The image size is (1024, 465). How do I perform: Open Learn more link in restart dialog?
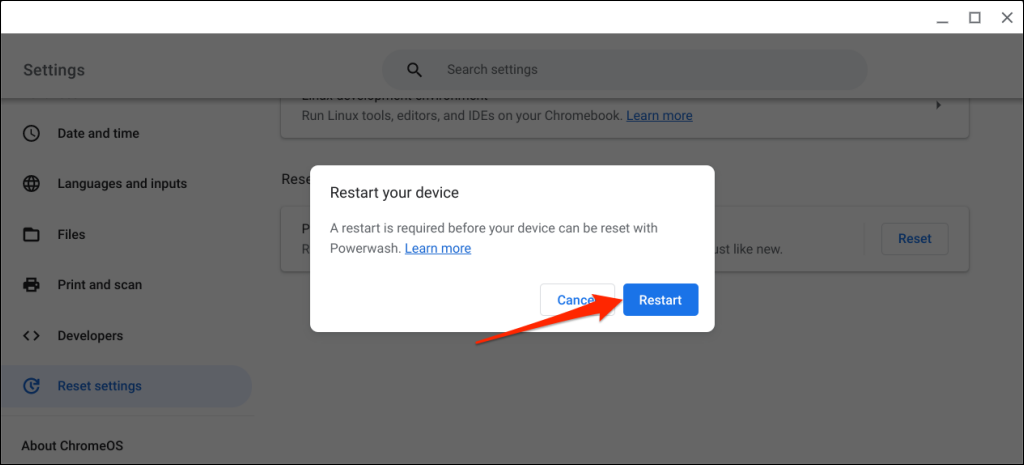click(x=438, y=248)
